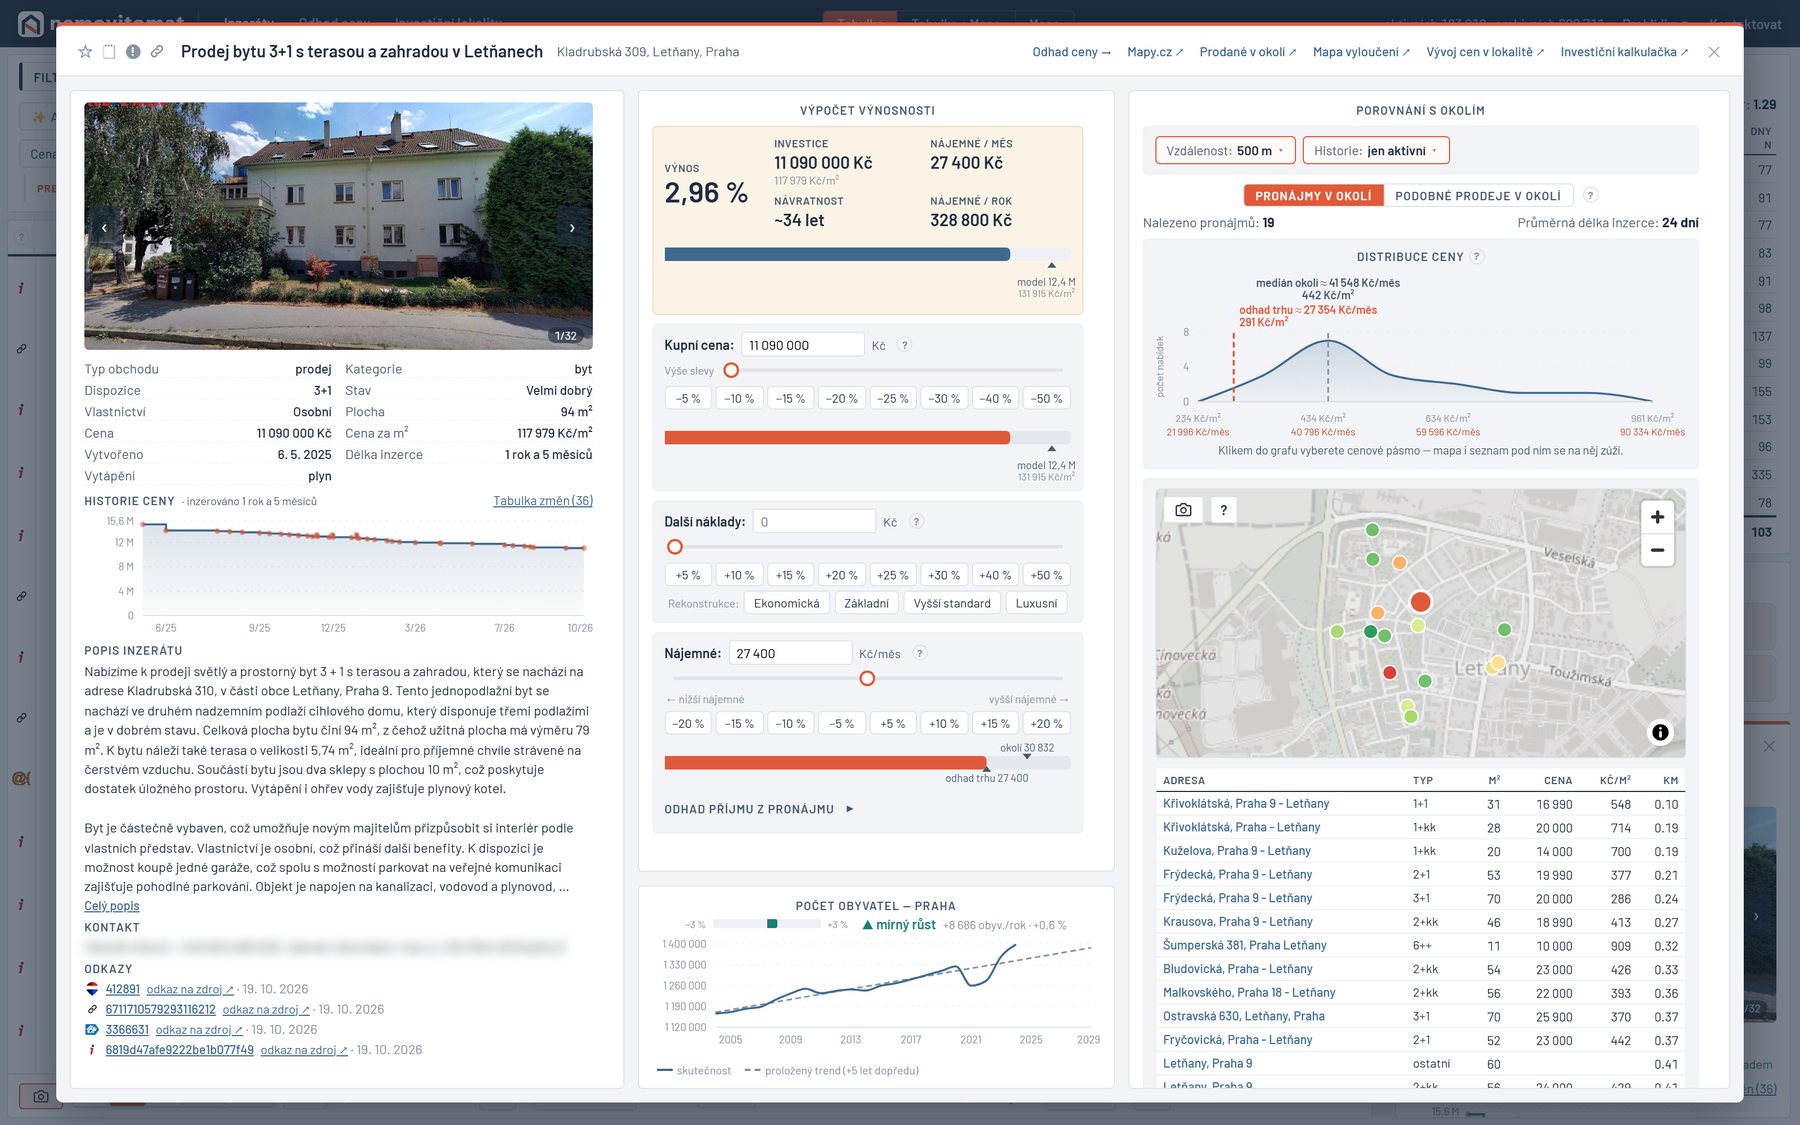Apply −10 % discount to purchase price
Viewport: 1800px width, 1125px height.
point(739,398)
